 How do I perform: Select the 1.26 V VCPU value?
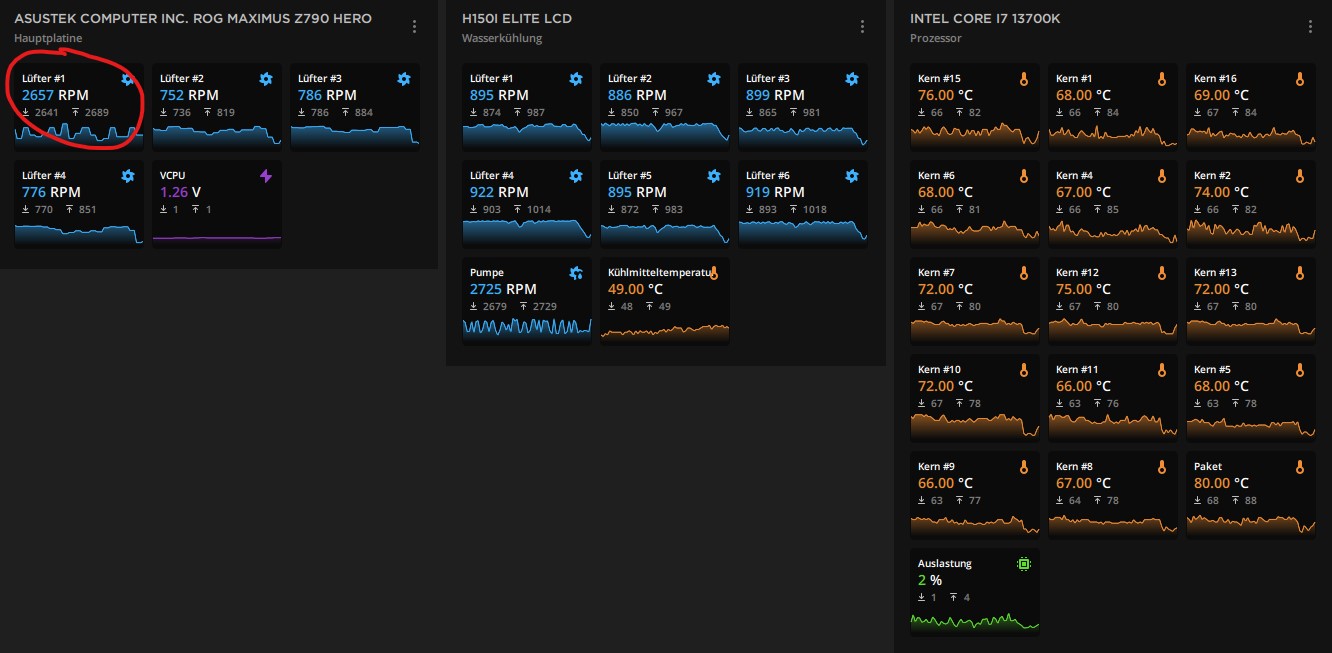coord(180,192)
